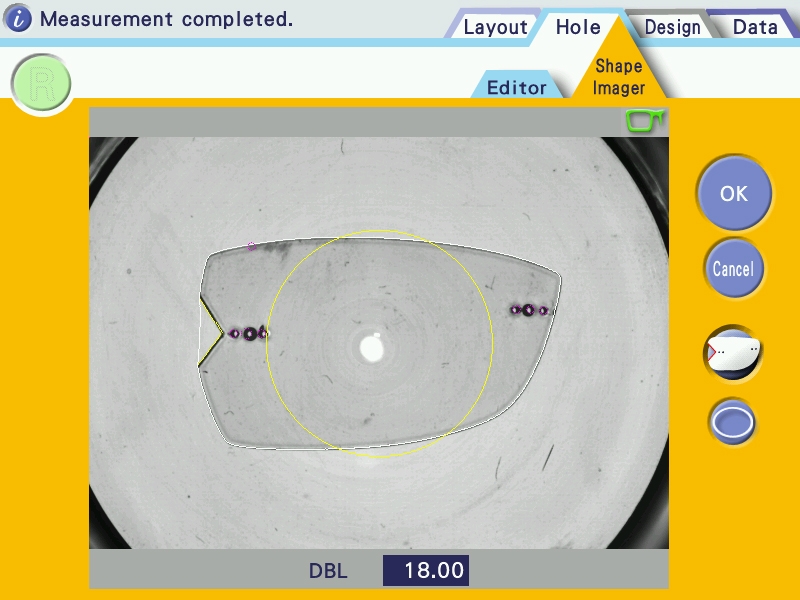
Task: Toggle the green R lens side button
Action: tap(41, 84)
